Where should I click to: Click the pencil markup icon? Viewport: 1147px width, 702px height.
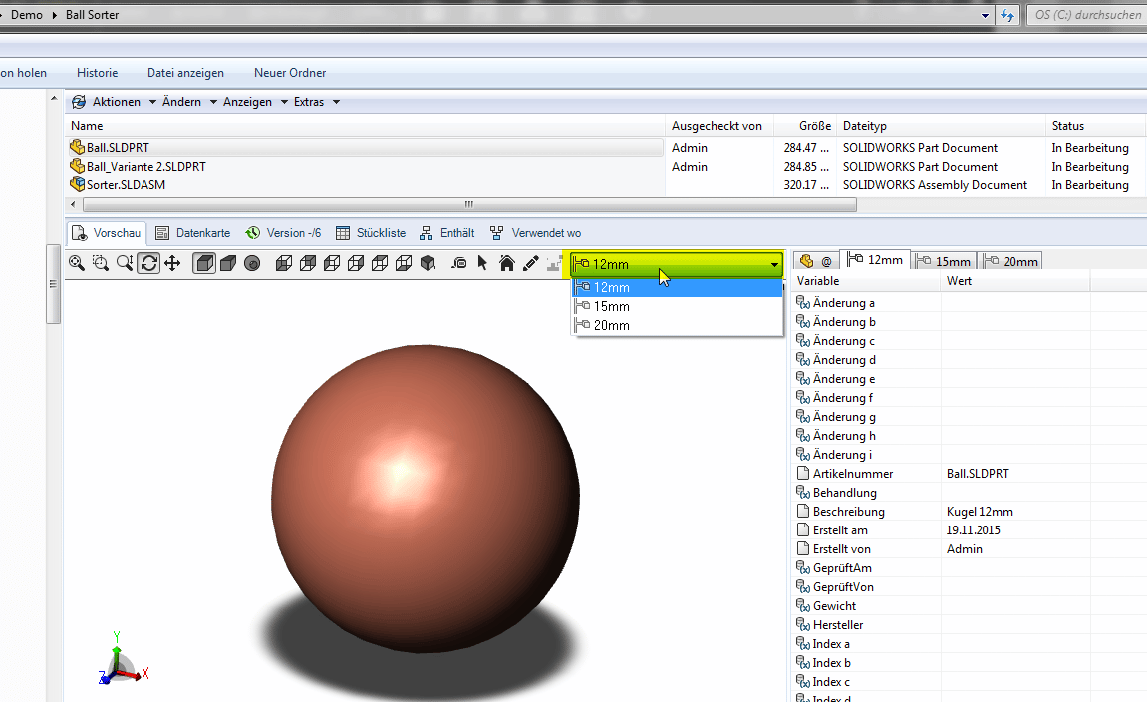point(531,263)
